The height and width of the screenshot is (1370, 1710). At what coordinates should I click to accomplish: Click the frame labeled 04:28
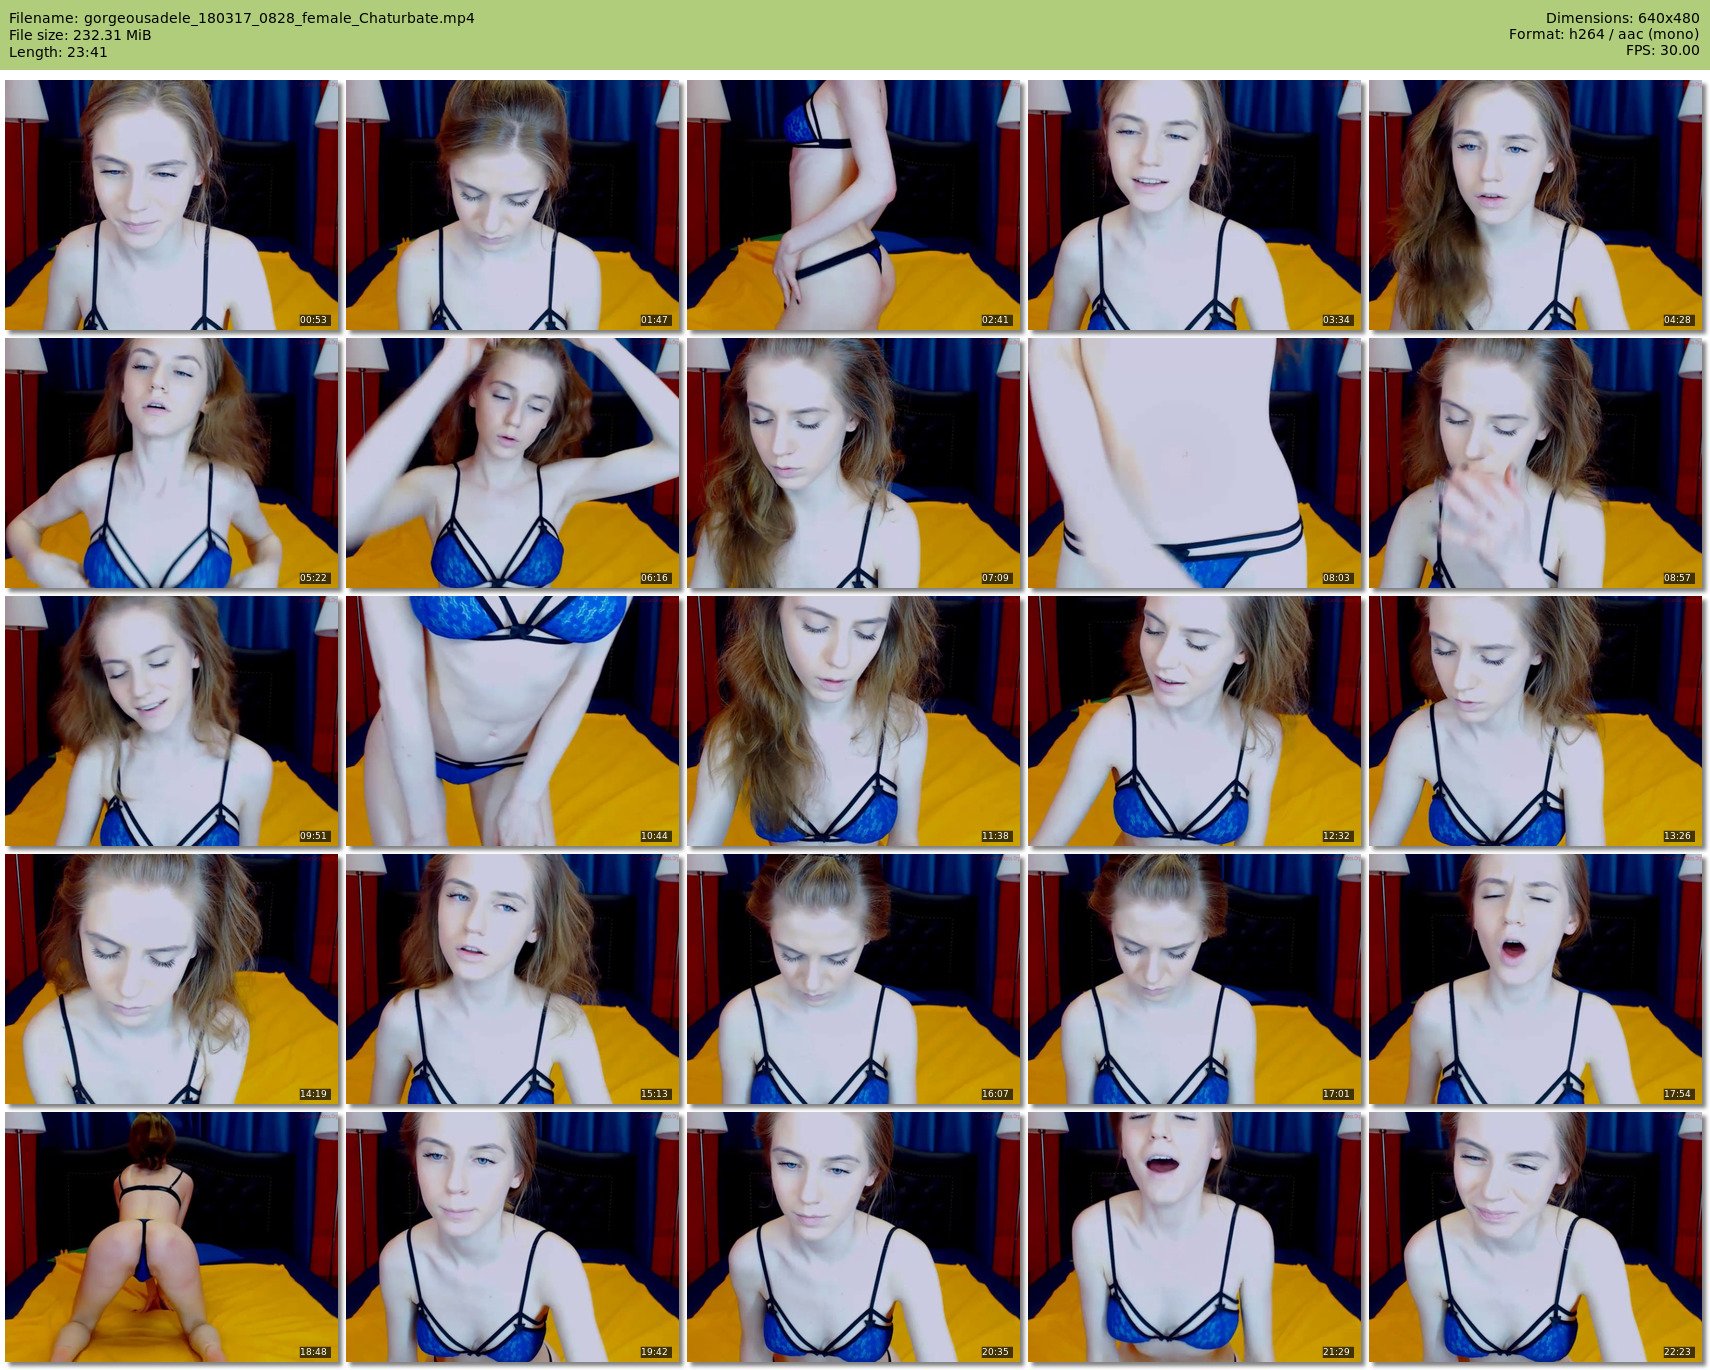[x=1535, y=205]
